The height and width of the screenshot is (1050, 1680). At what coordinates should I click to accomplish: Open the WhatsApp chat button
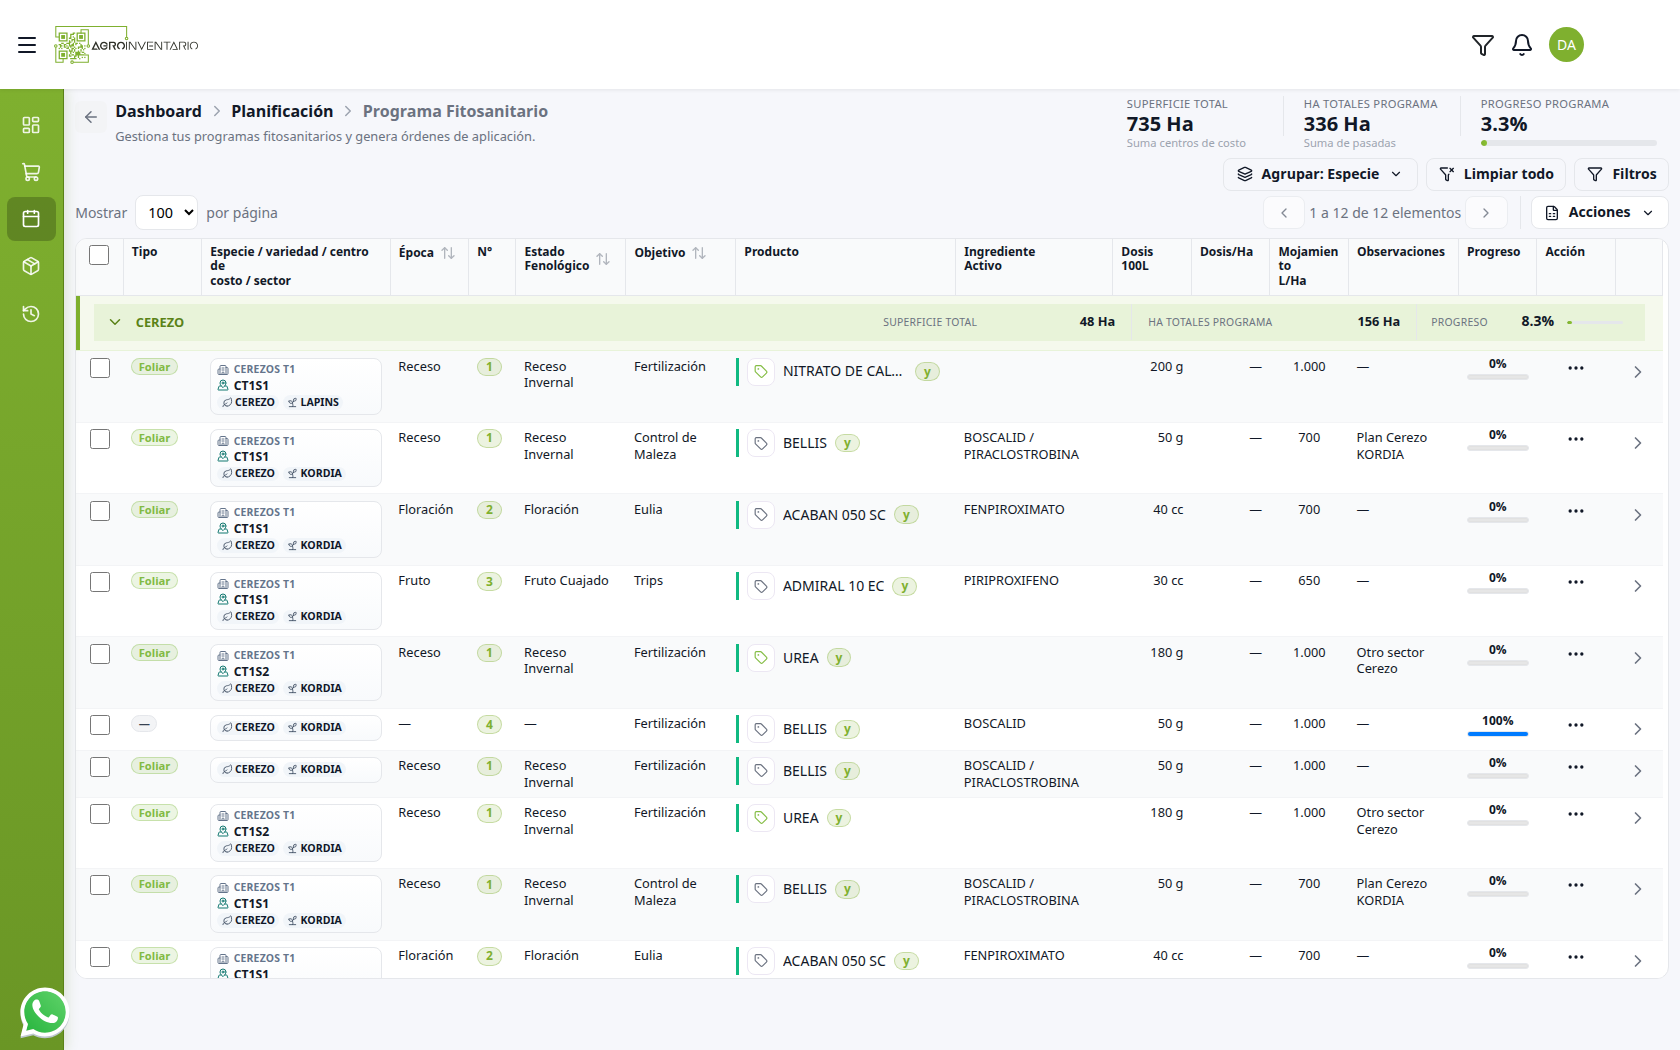pos(44,1012)
